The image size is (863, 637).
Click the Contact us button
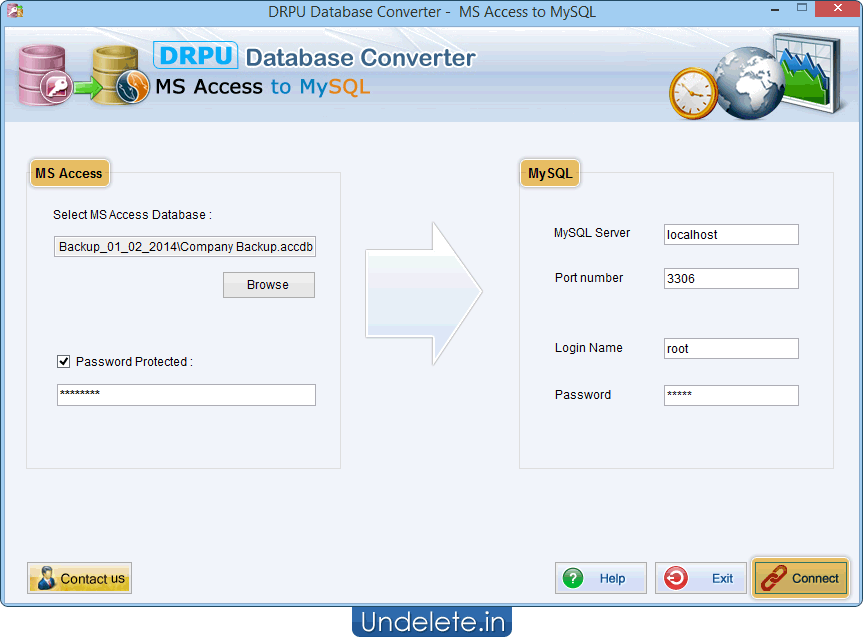(79, 578)
